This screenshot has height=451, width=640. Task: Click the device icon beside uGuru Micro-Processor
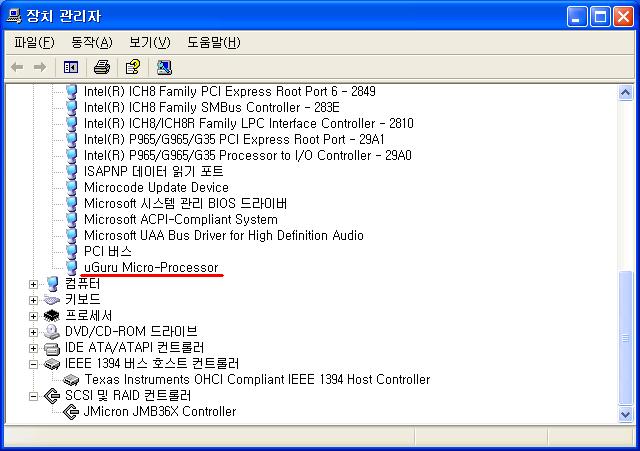coord(72,267)
